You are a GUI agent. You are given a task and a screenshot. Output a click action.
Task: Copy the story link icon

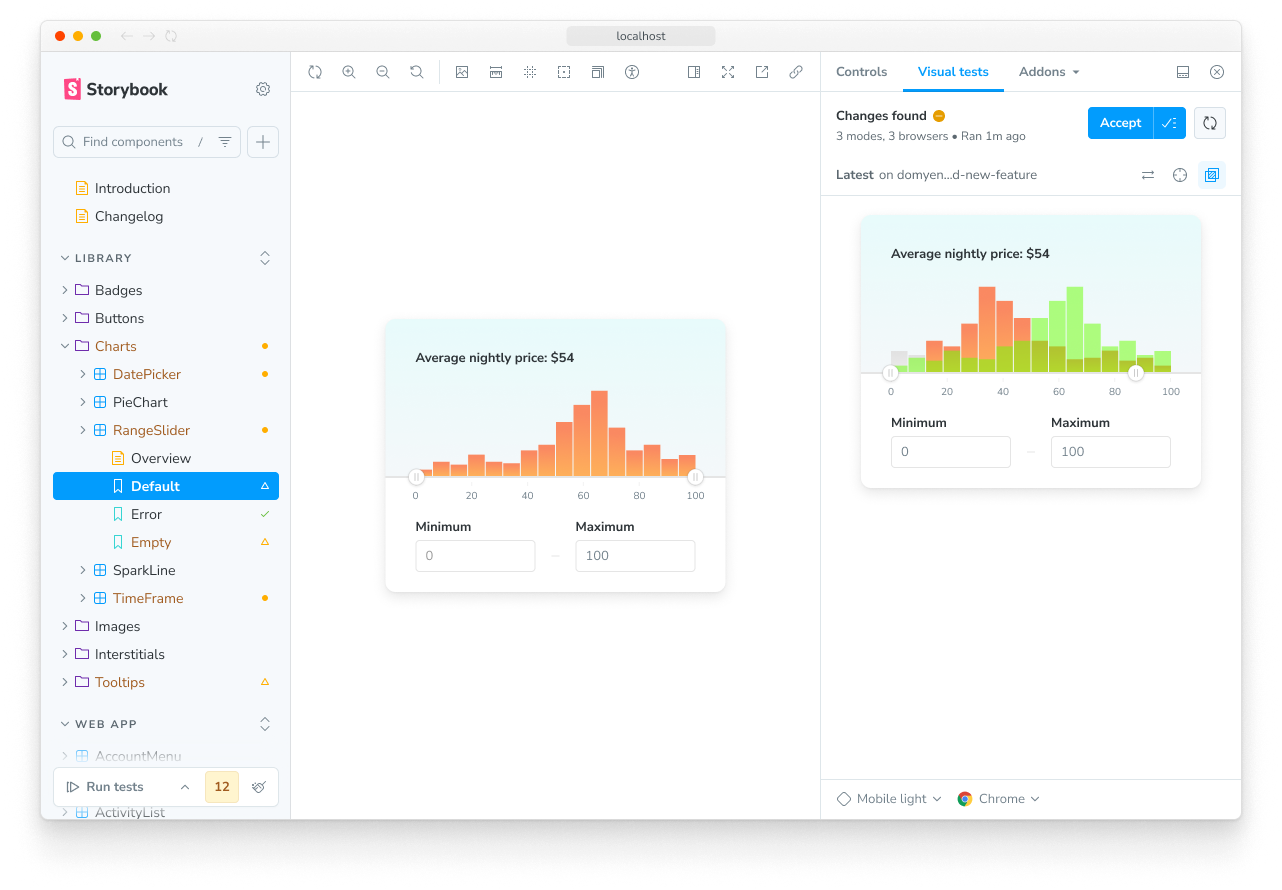(x=795, y=72)
